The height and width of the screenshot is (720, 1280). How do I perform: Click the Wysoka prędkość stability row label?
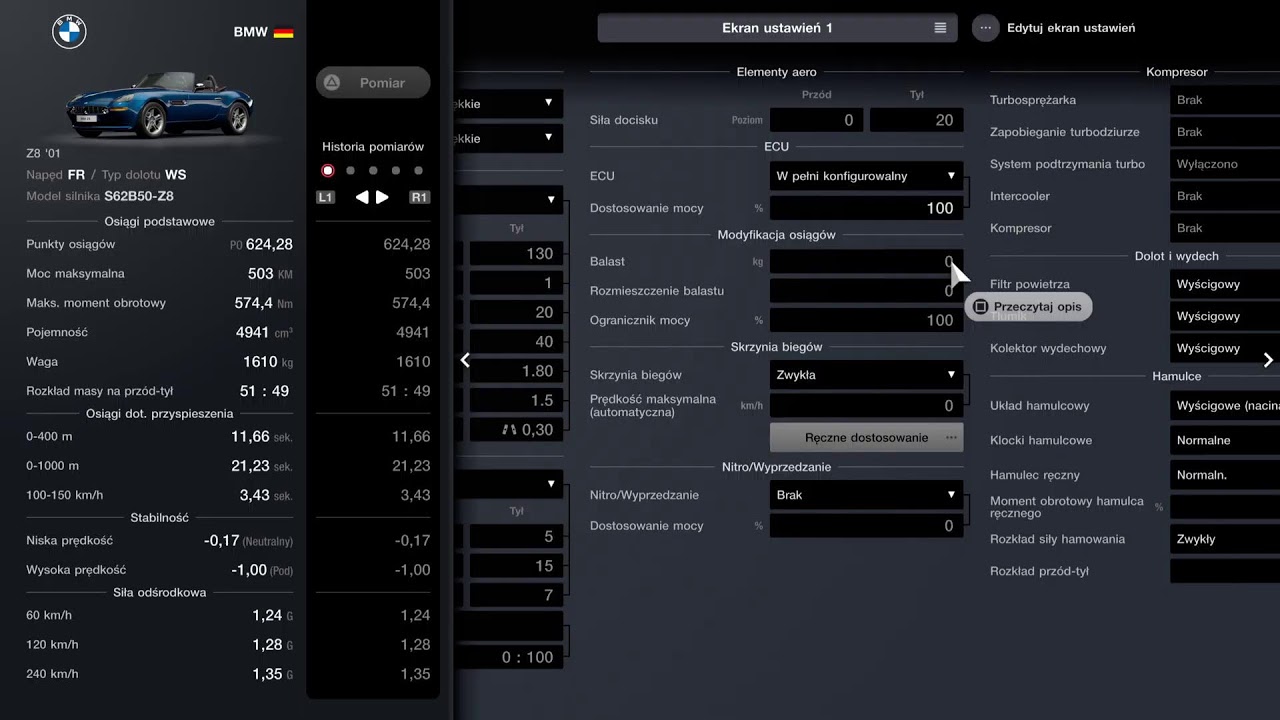tap(76, 570)
